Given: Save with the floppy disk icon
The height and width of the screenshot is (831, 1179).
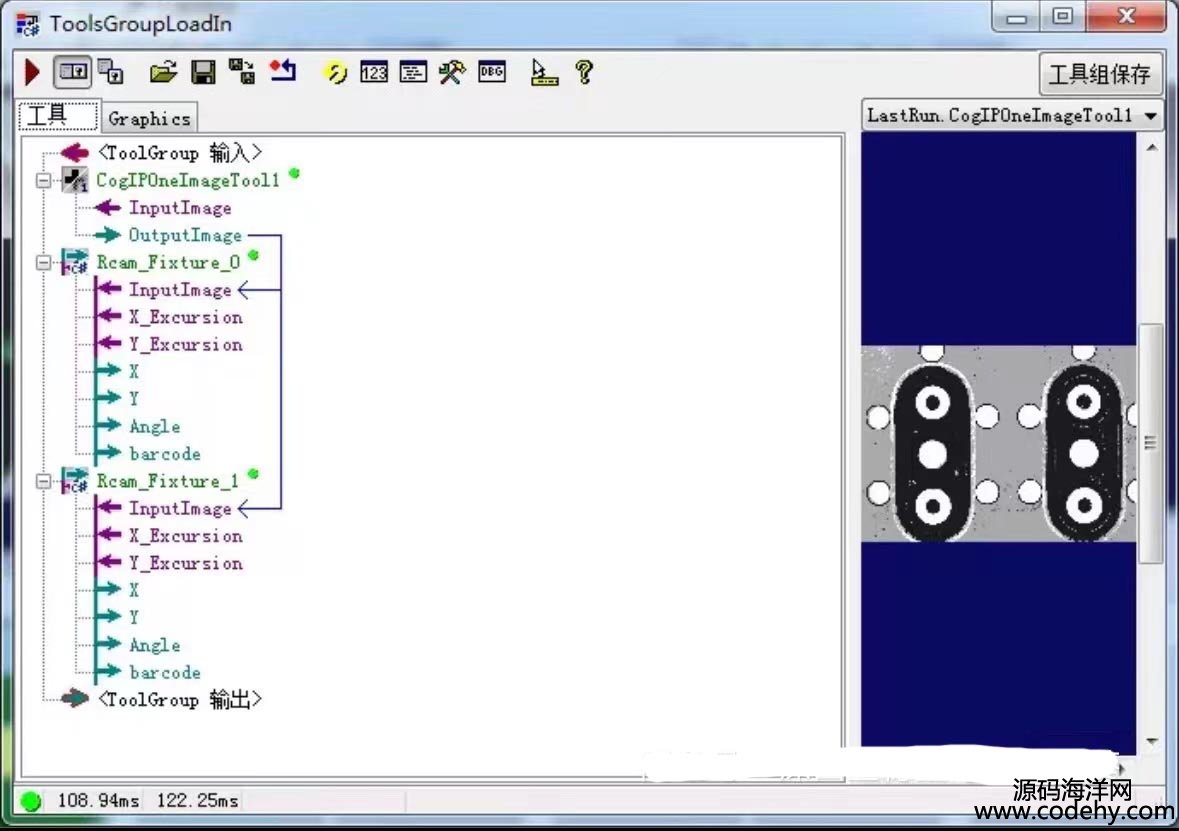Looking at the screenshot, I should coord(203,72).
